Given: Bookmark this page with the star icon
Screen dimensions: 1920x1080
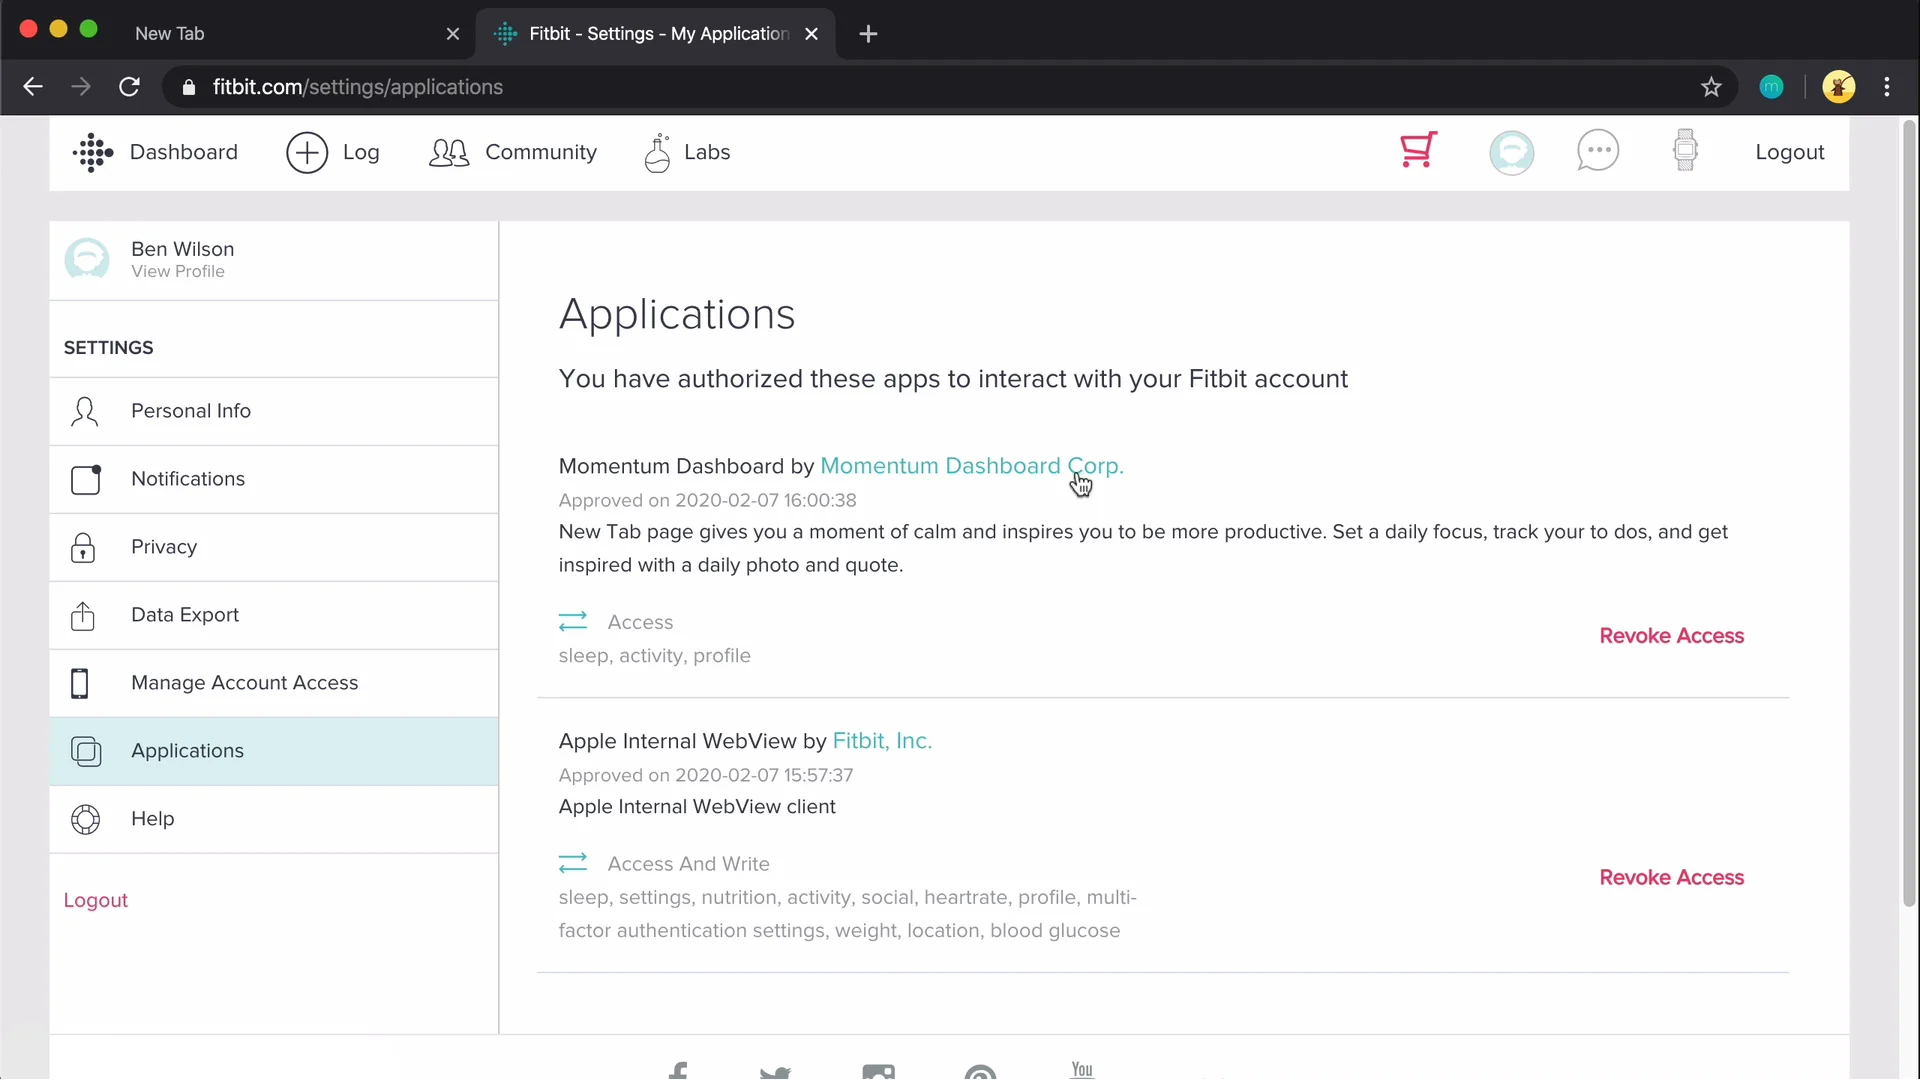Looking at the screenshot, I should (1711, 87).
